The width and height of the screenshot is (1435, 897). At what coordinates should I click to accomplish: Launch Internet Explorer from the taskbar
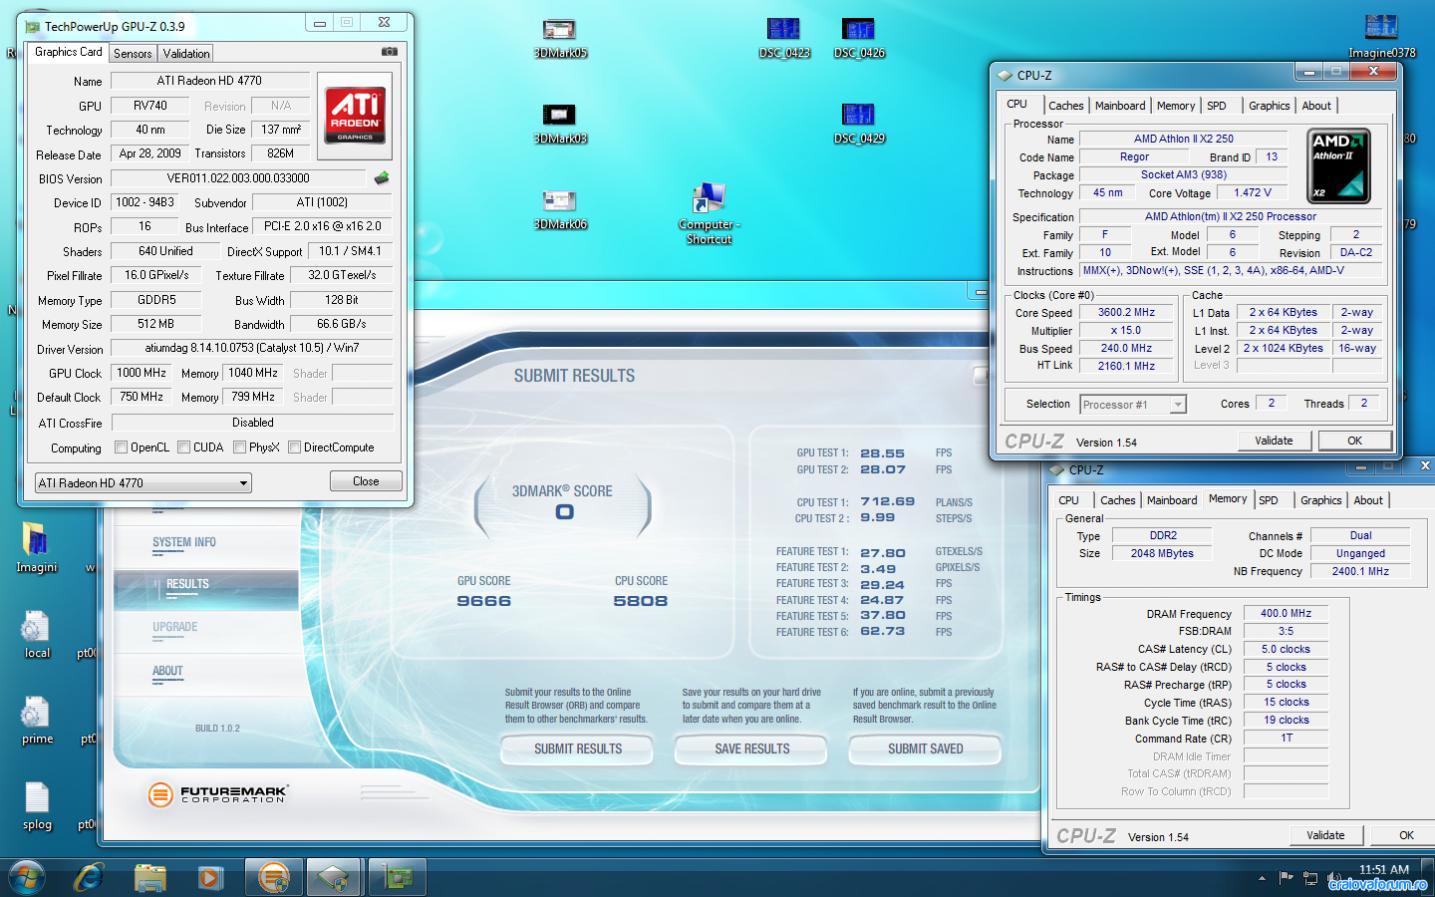89,877
